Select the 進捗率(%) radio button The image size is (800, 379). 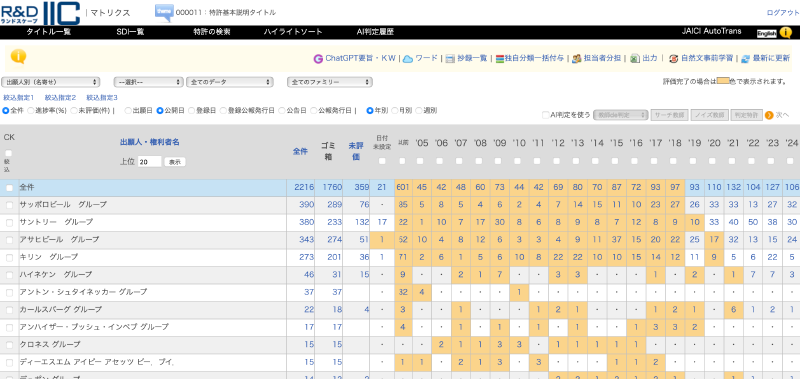tap(31, 110)
